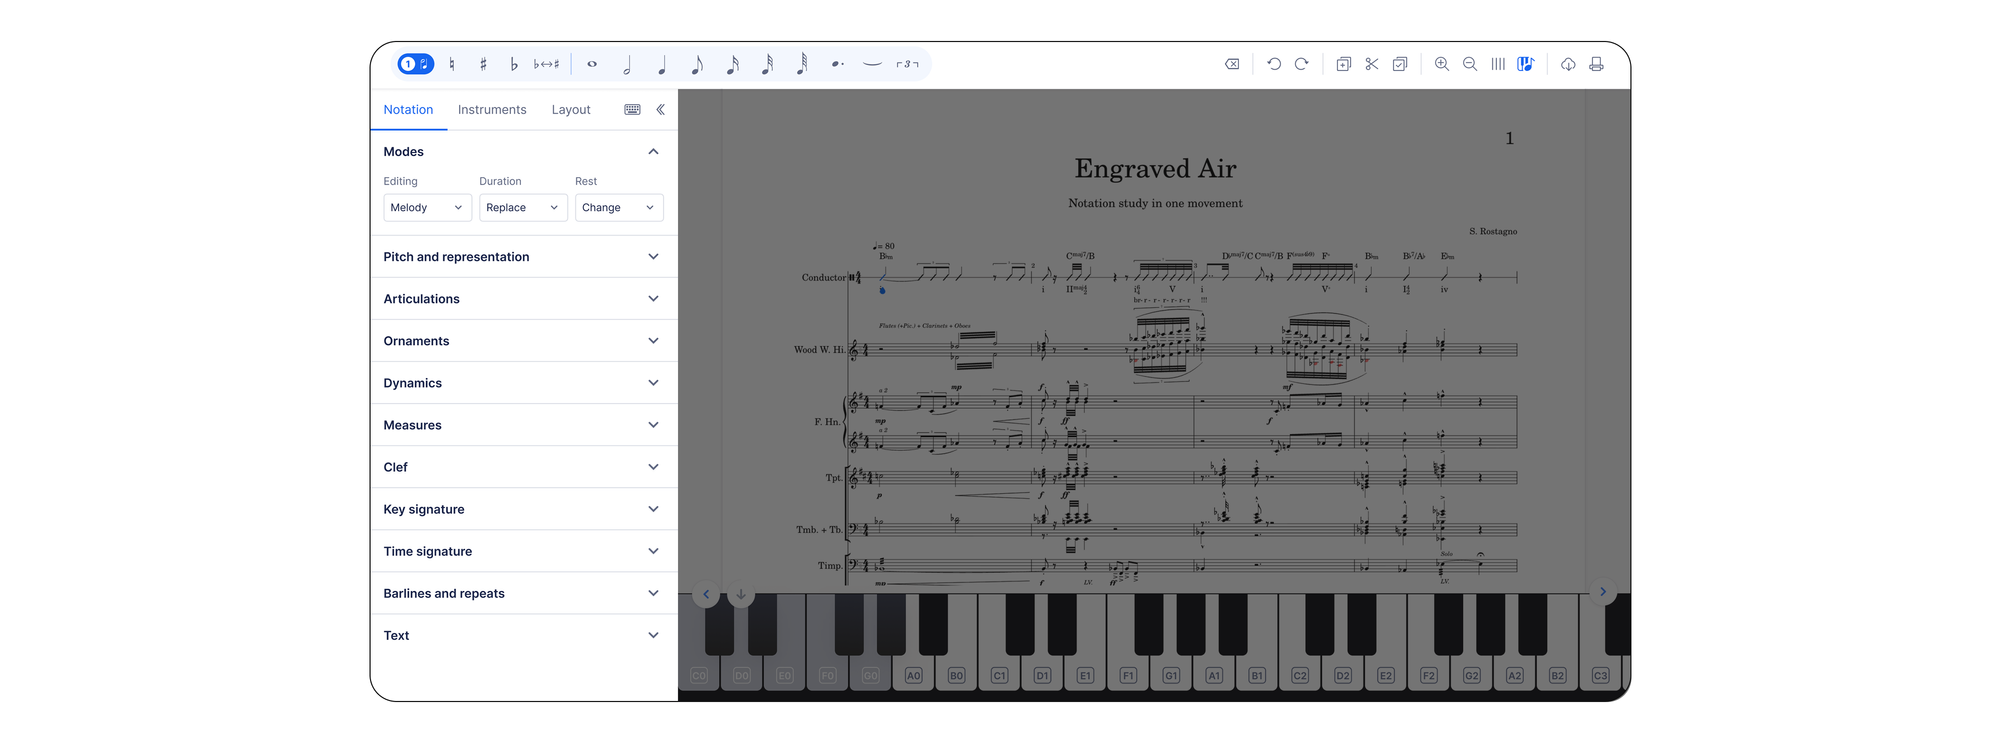Image resolution: width=2000 pixels, height=743 pixels.
Task: Expand the Key signature section
Action: pyautogui.click(x=523, y=509)
